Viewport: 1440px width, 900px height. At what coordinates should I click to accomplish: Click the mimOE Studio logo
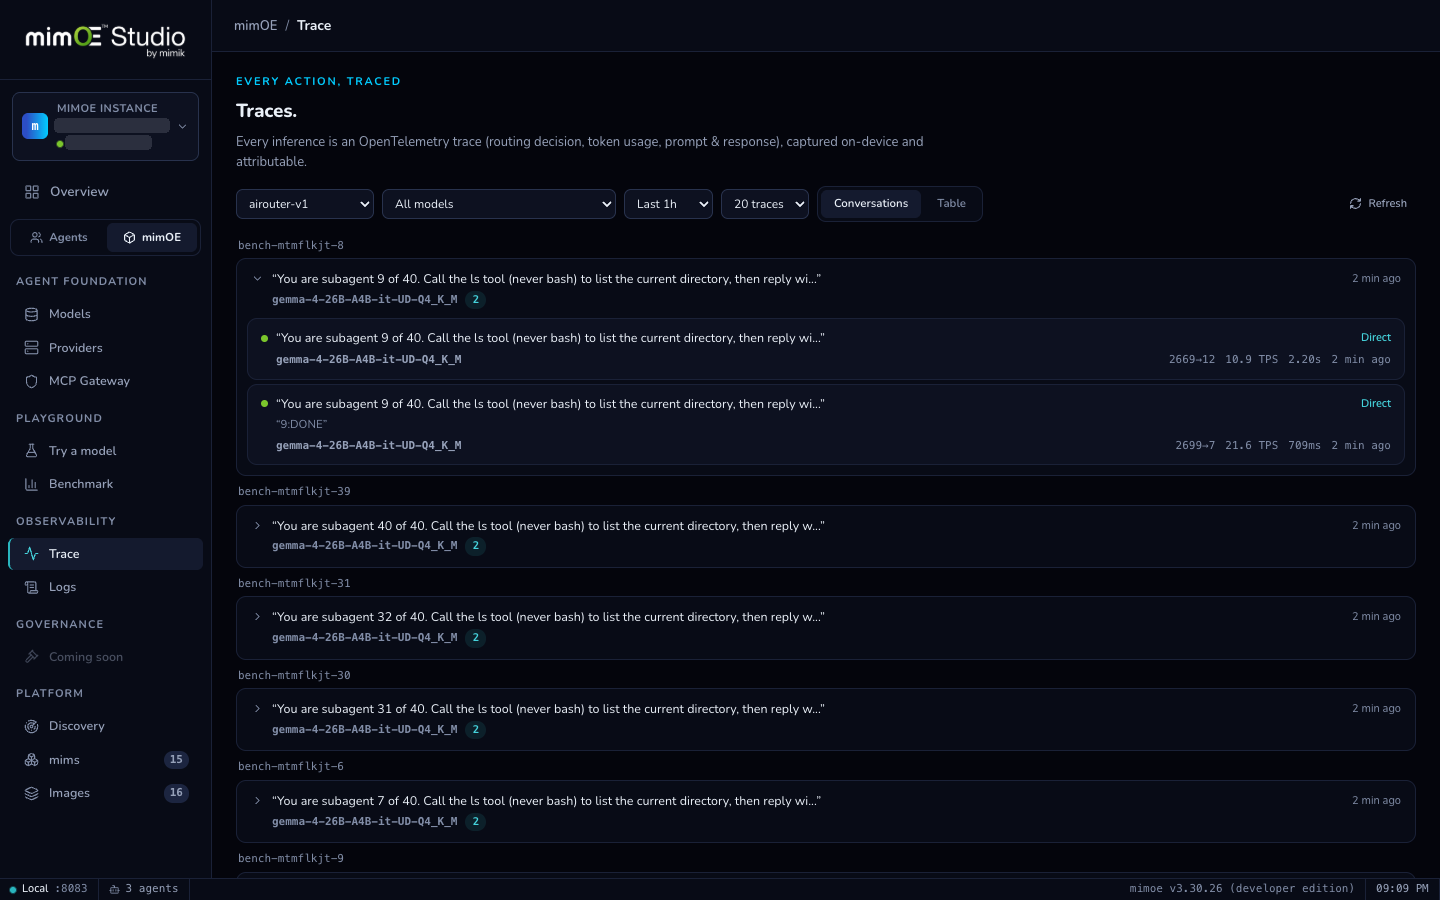[105, 40]
